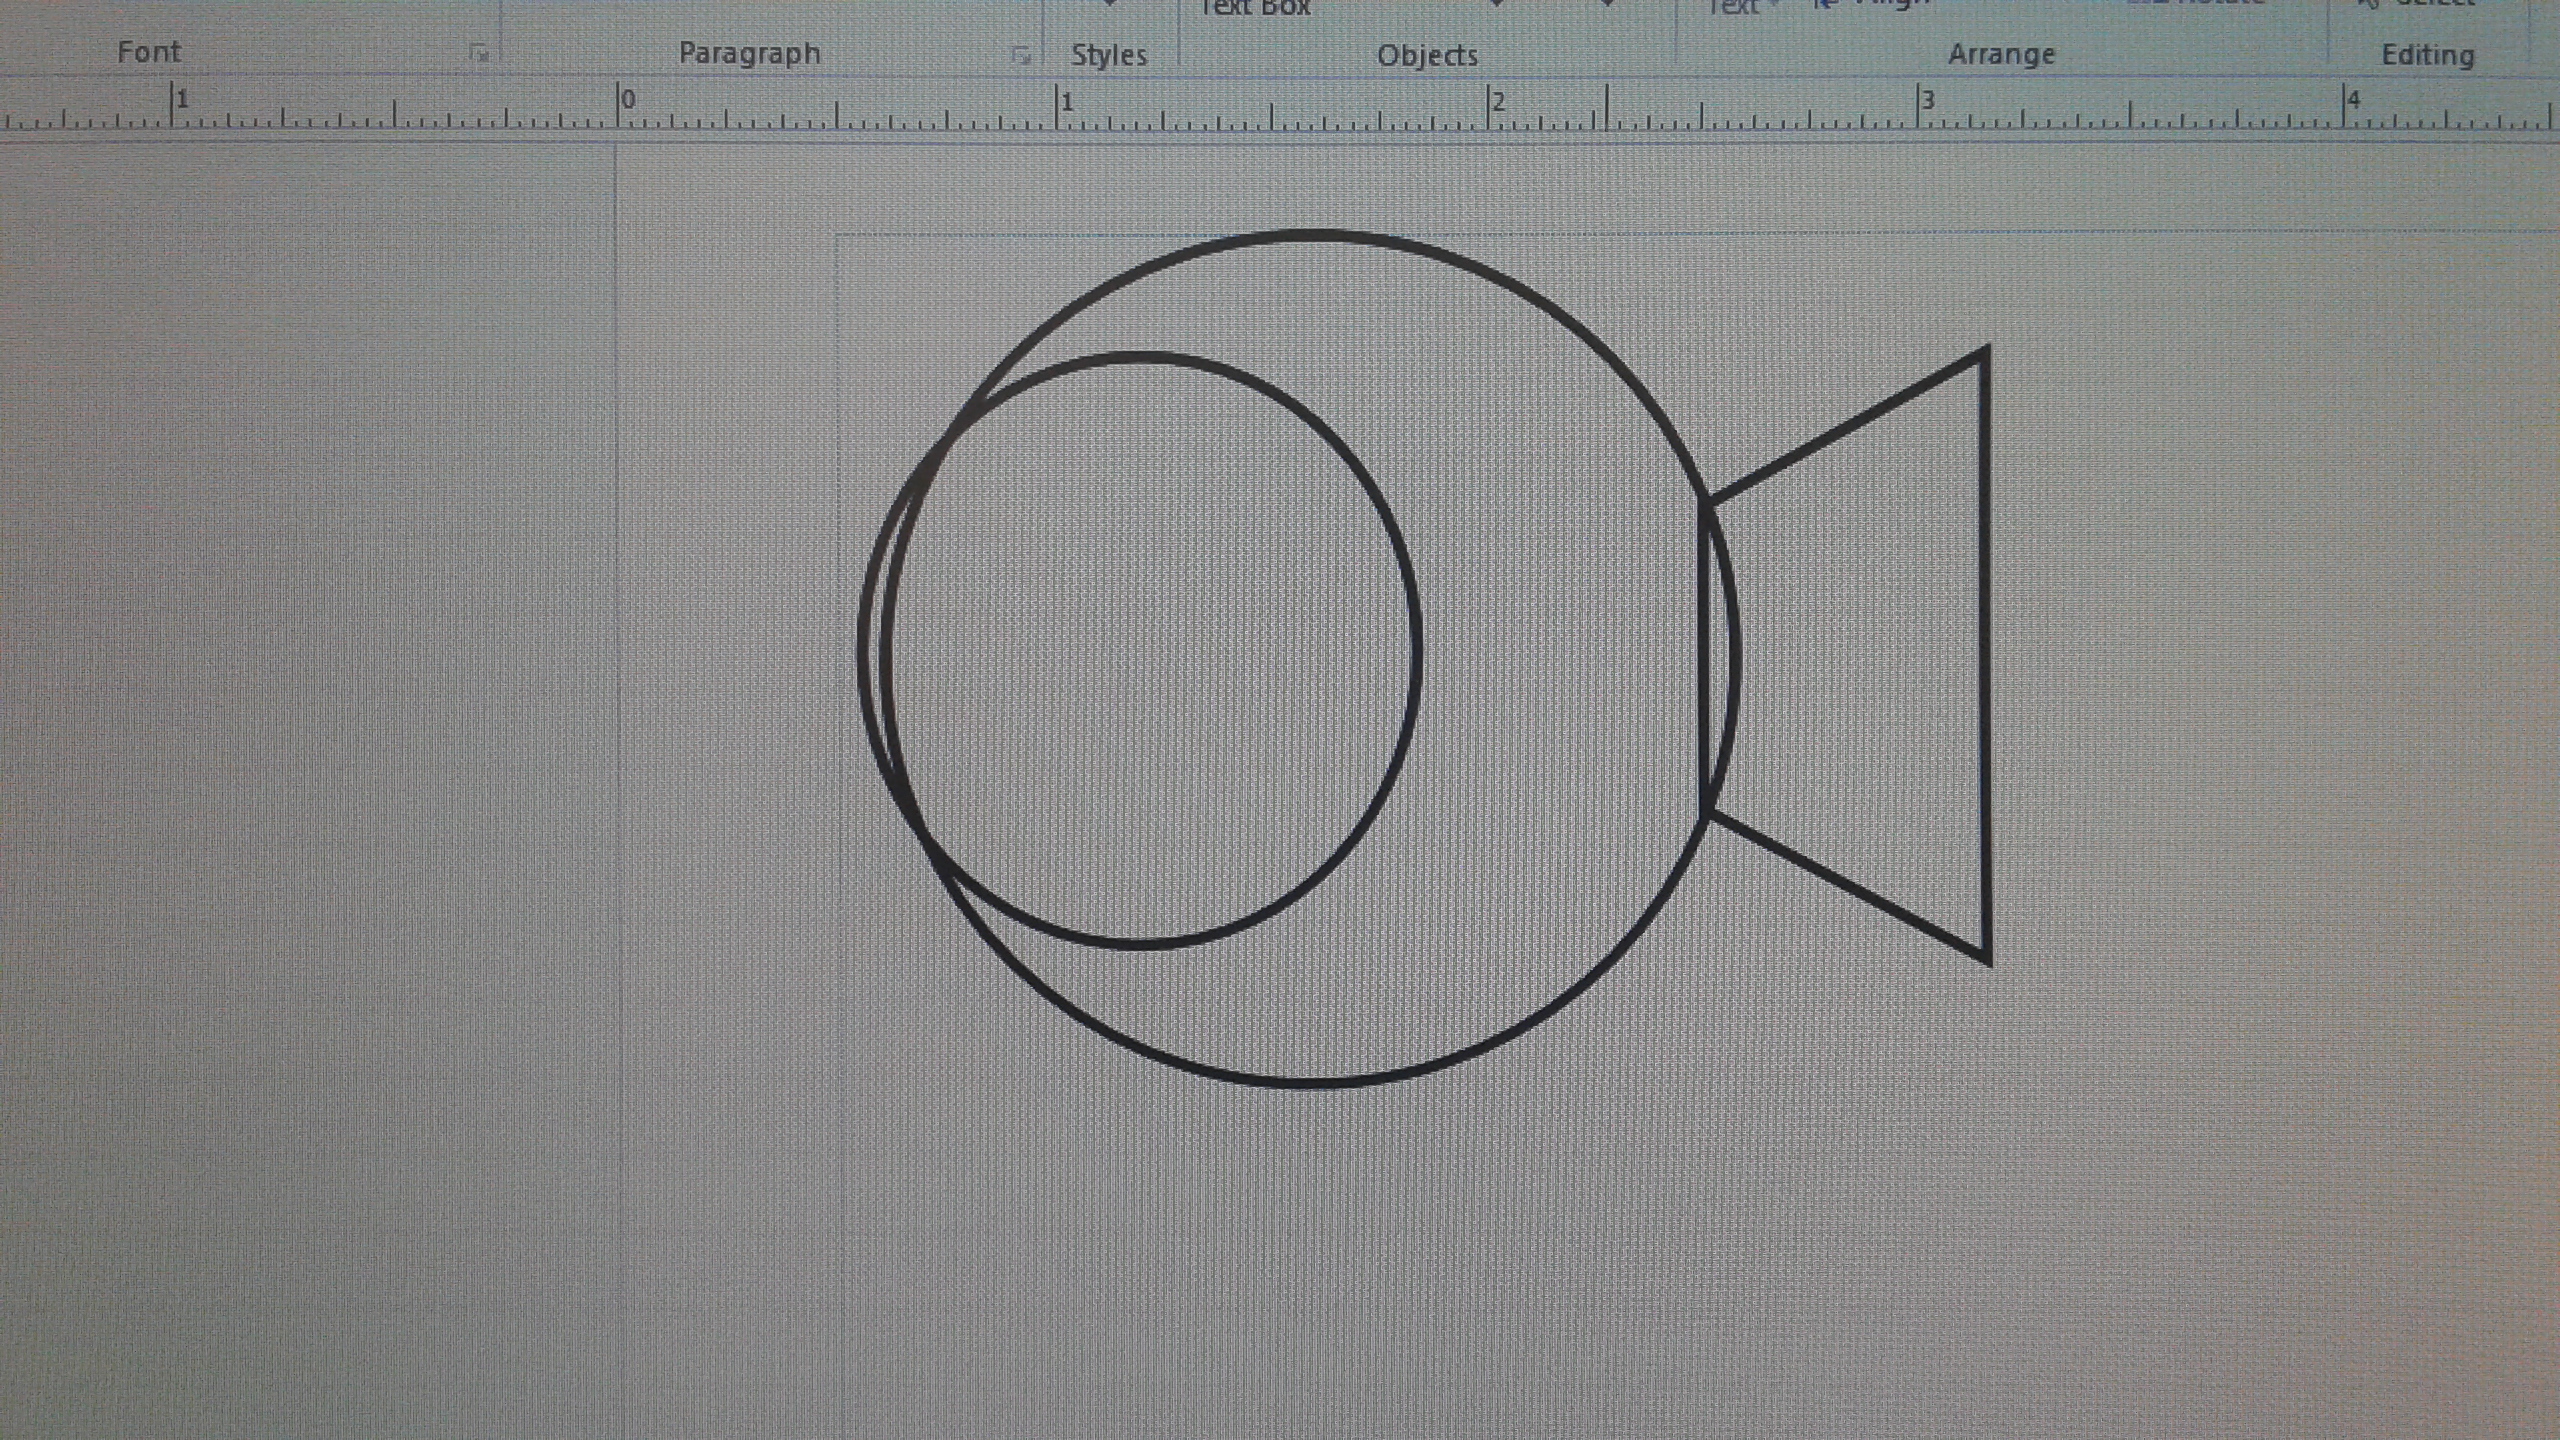Open the Paragraph dialog box launcher
Viewport: 2560px width, 1440px height.
(1019, 56)
